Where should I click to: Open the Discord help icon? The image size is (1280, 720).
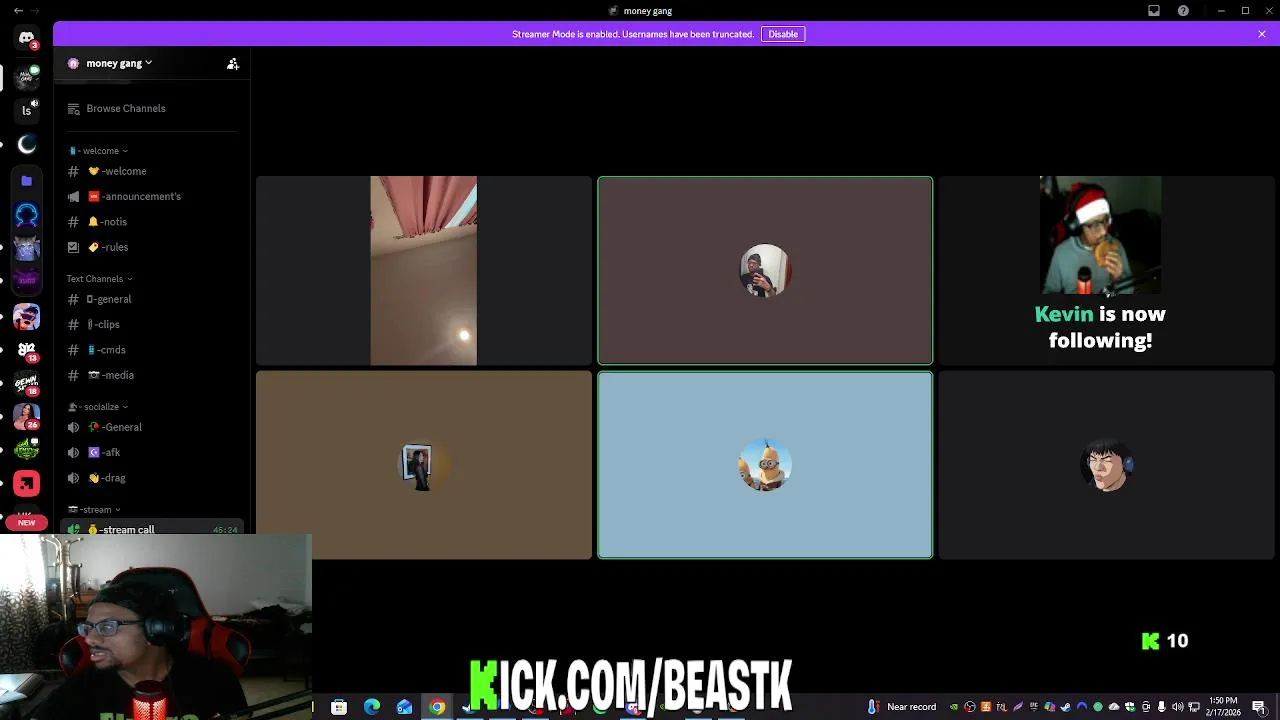(1184, 11)
